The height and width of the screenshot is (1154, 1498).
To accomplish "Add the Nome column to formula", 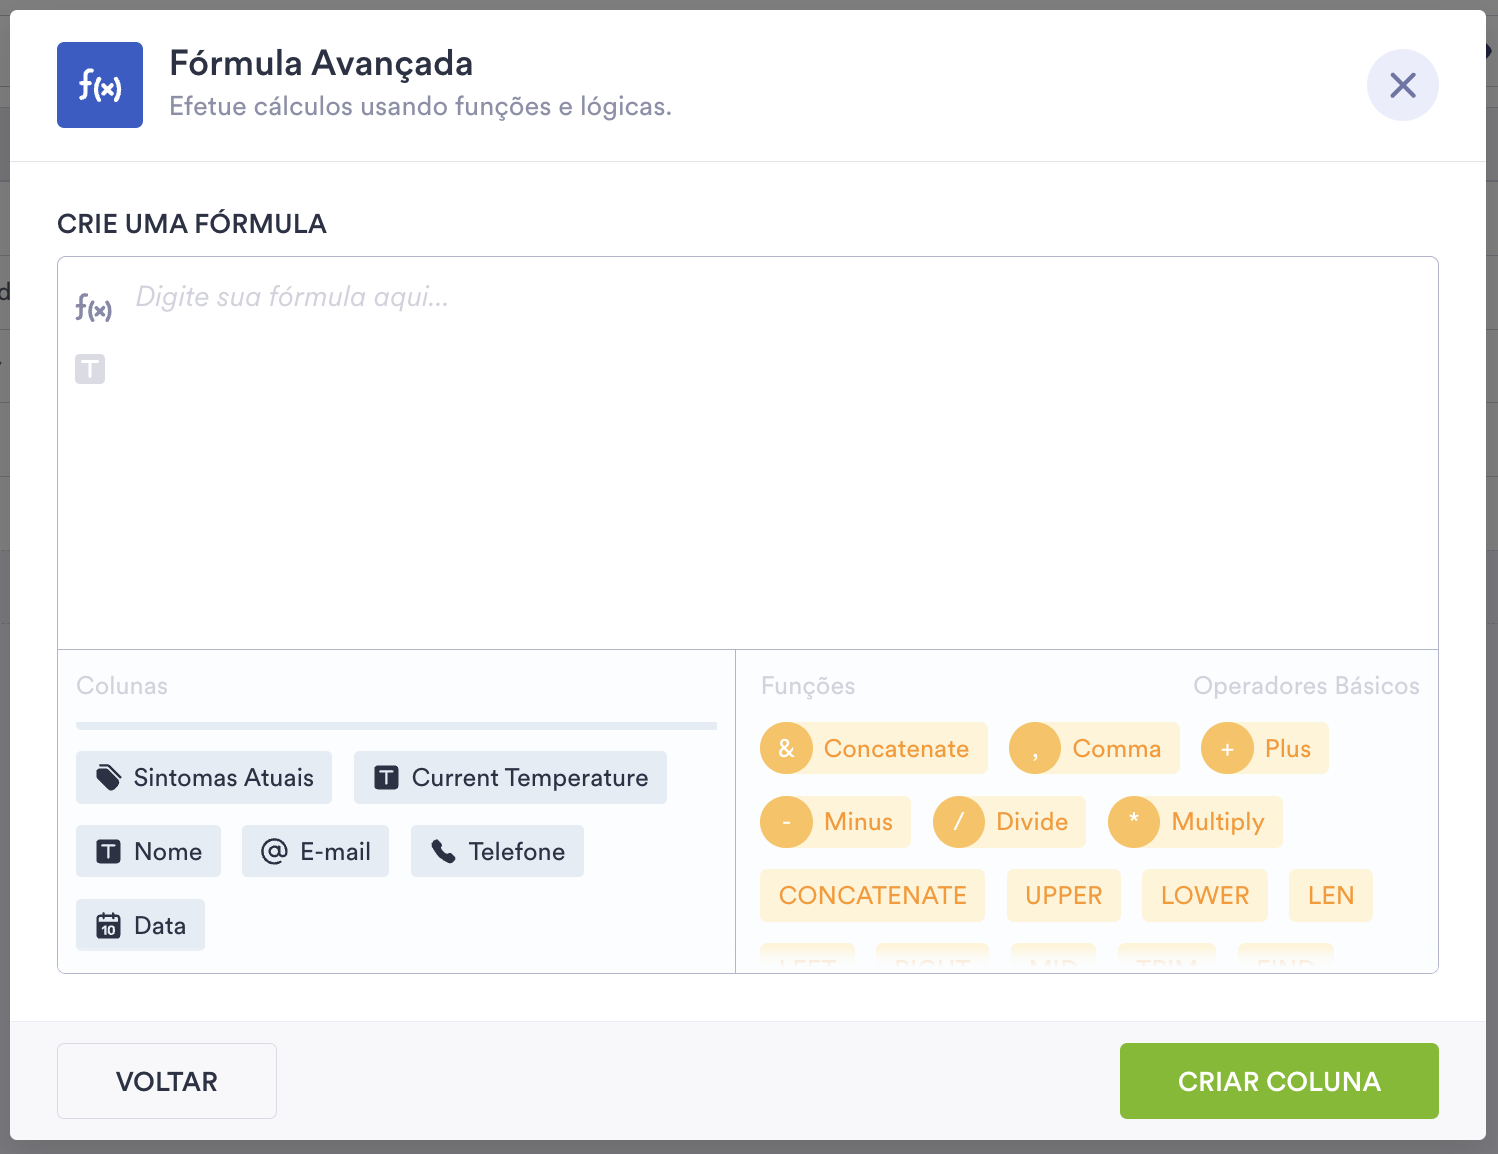I will point(148,851).
